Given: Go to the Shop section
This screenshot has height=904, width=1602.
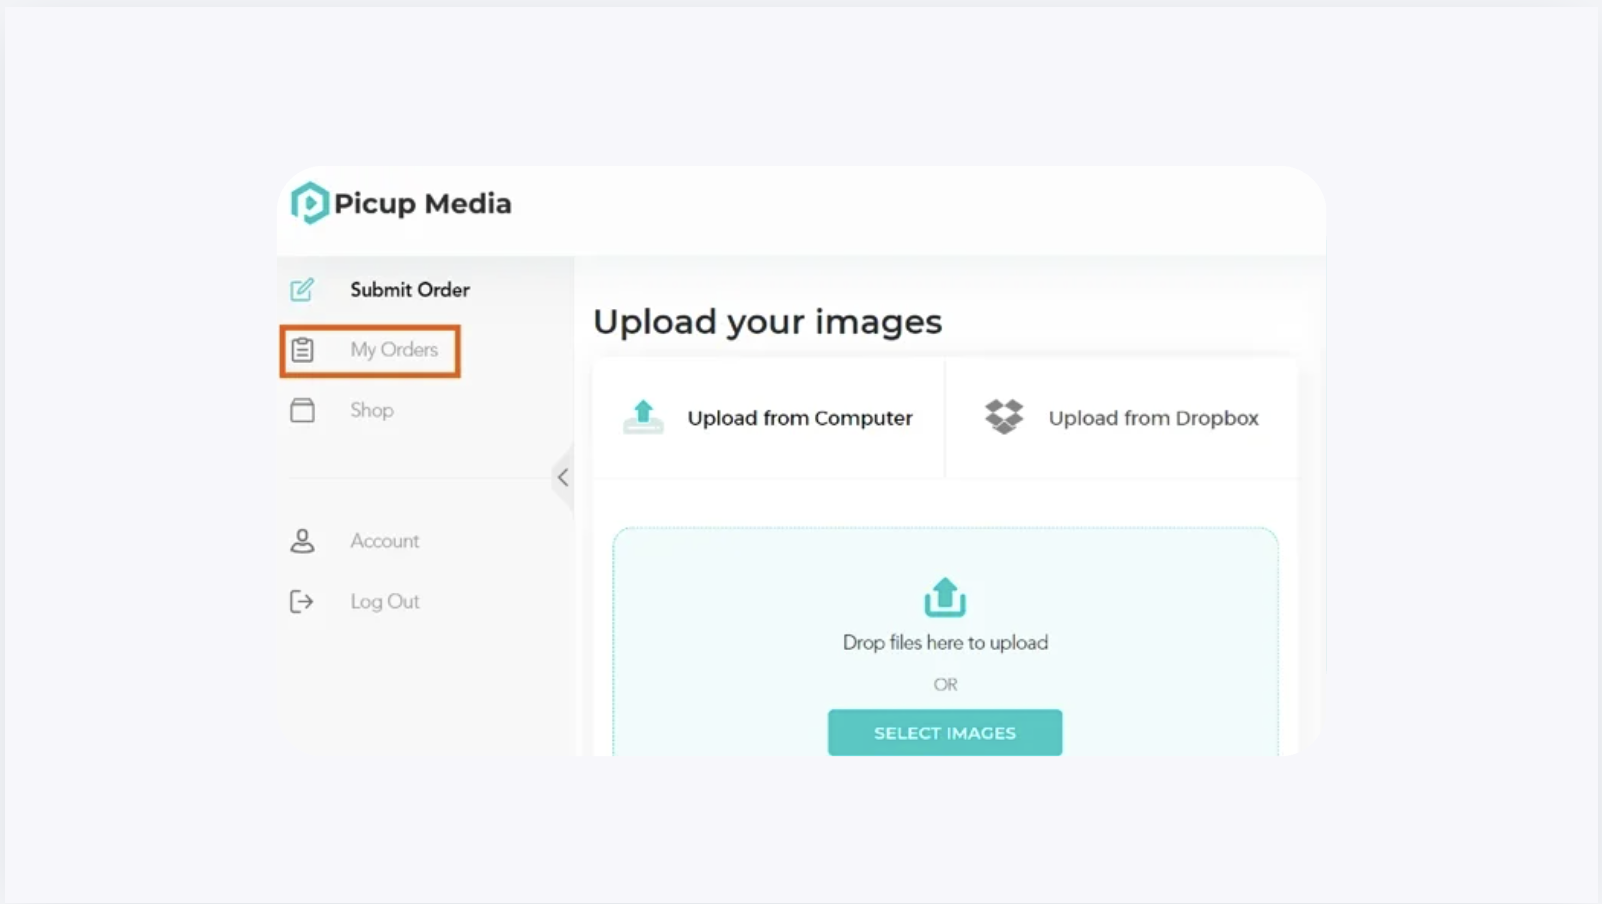Looking at the screenshot, I should click(x=371, y=410).
